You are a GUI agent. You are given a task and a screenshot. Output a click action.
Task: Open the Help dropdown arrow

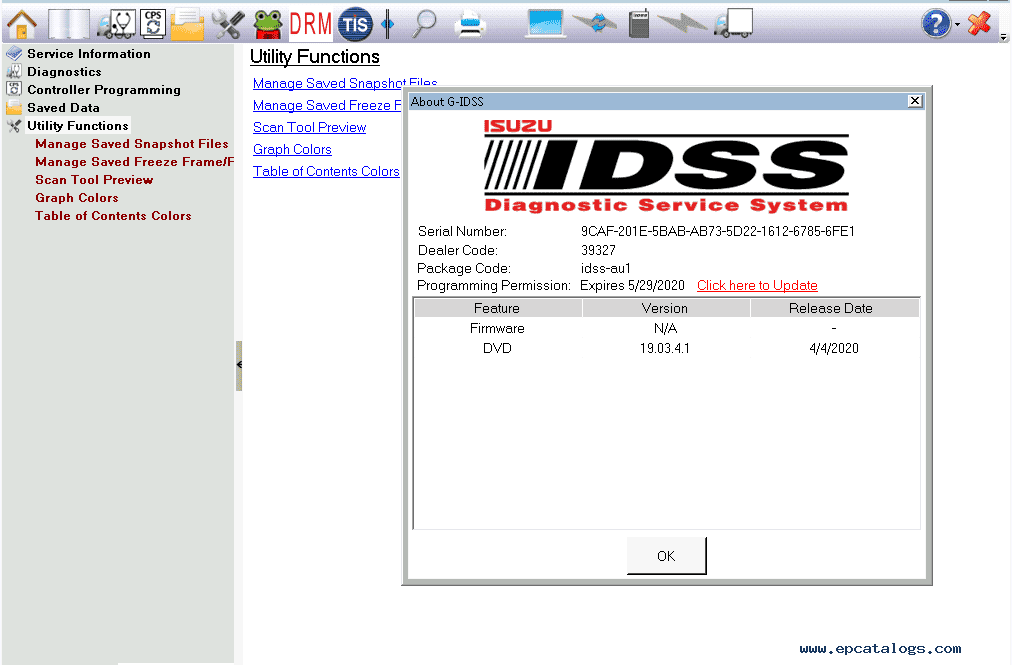[x=957, y=25]
